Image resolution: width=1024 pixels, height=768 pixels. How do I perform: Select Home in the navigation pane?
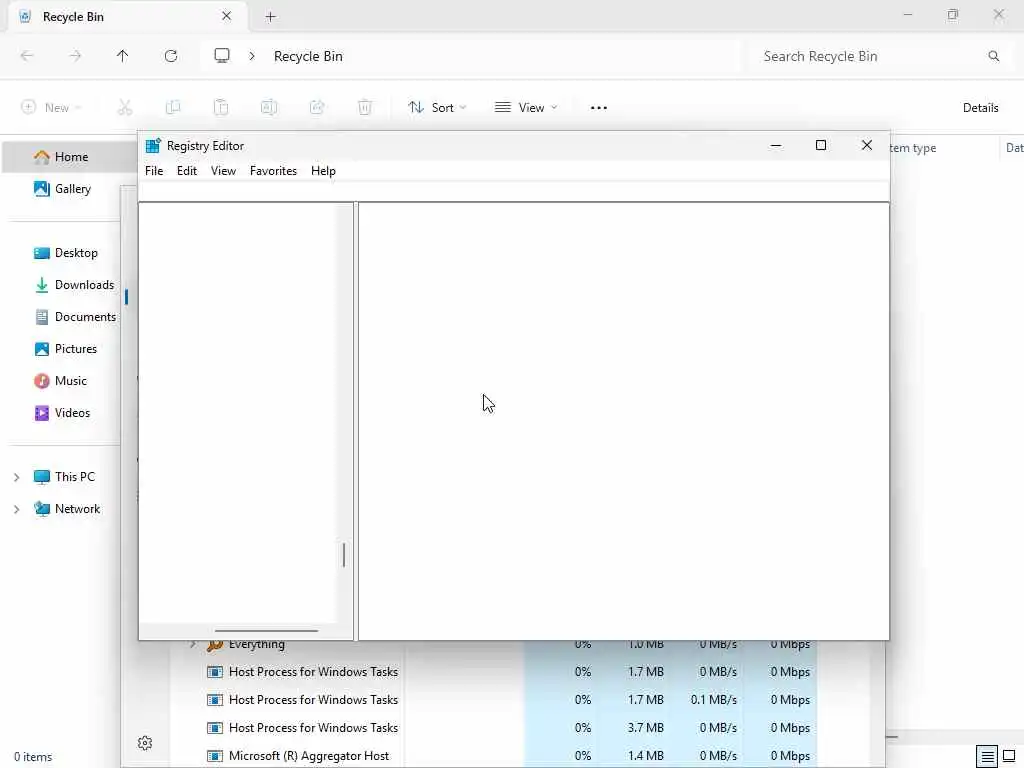pyautogui.click(x=71, y=157)
